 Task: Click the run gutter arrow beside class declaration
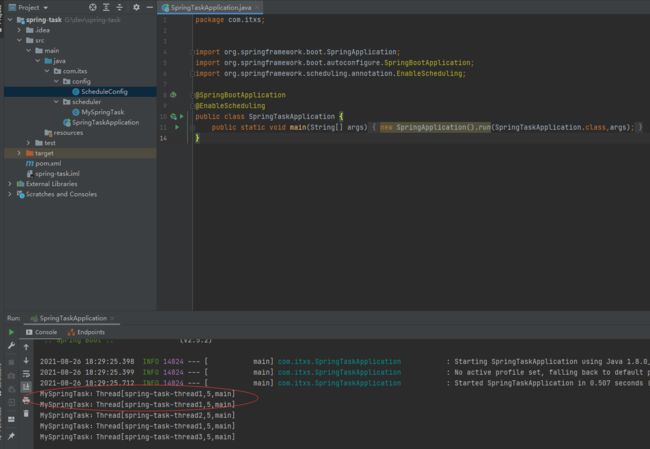click(182, 116)
